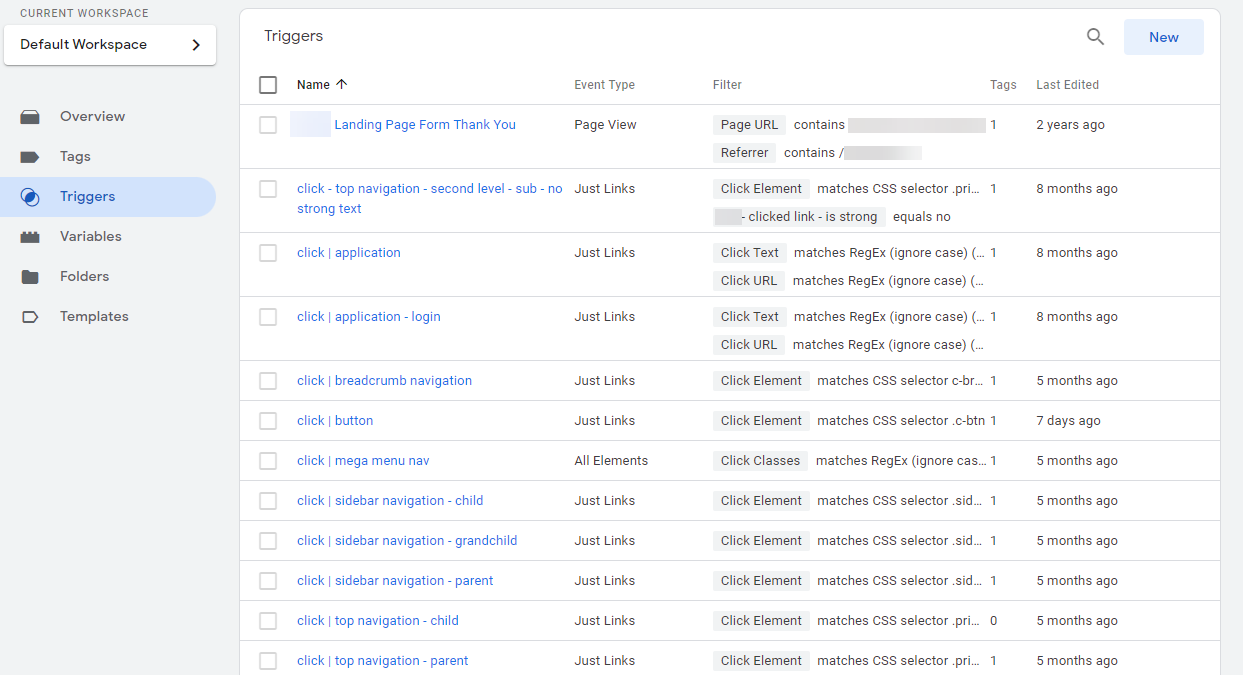Viewport: 1243px width, 675px height.
Task: Tick checkbox for Landing Page Form Thank You
Action: (x=268, y=125)
